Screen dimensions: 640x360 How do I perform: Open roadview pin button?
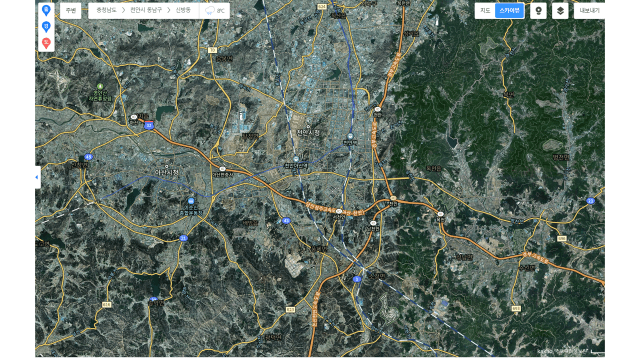tap(538, 11)
